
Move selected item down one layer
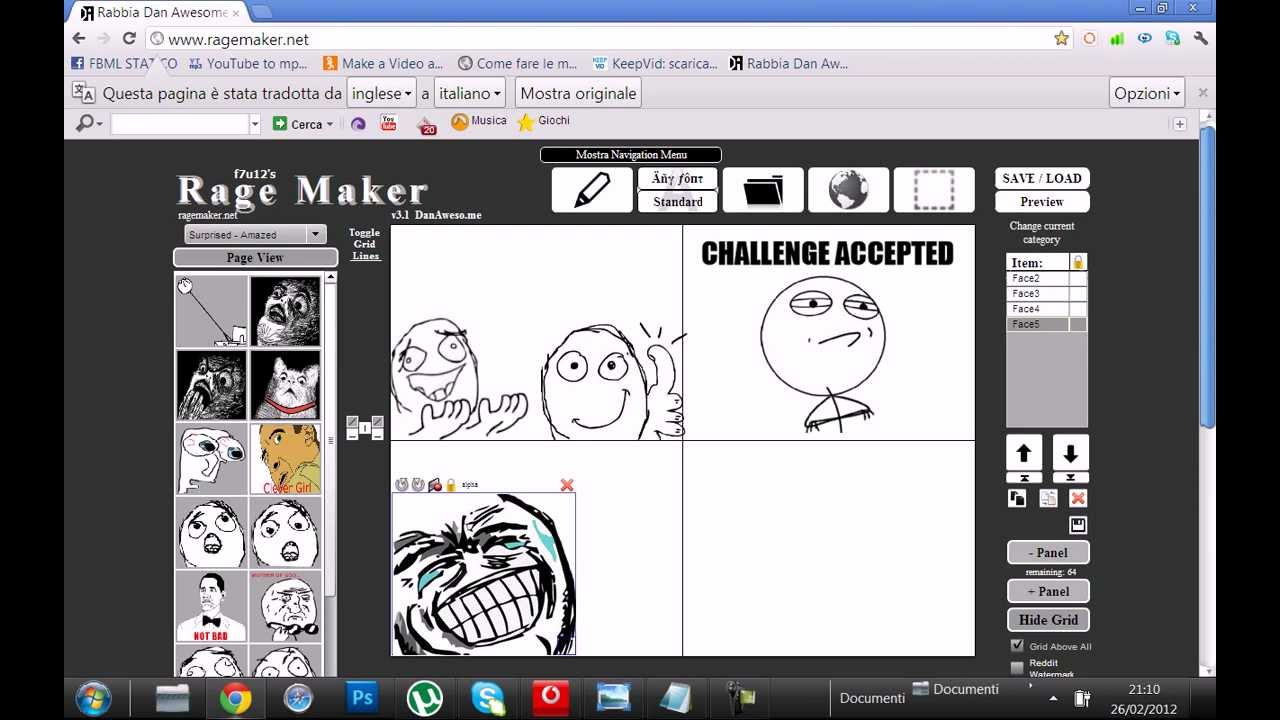(x=1071, y=453)
